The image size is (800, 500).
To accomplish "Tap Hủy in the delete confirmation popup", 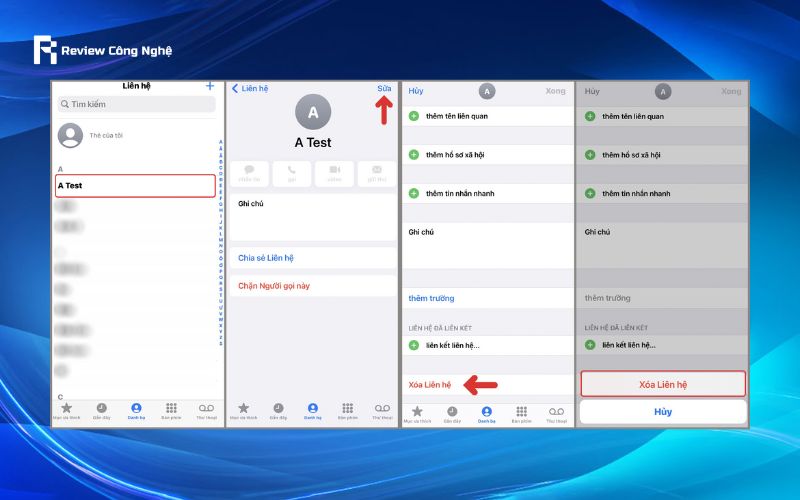I will click(x=663, y=412).
